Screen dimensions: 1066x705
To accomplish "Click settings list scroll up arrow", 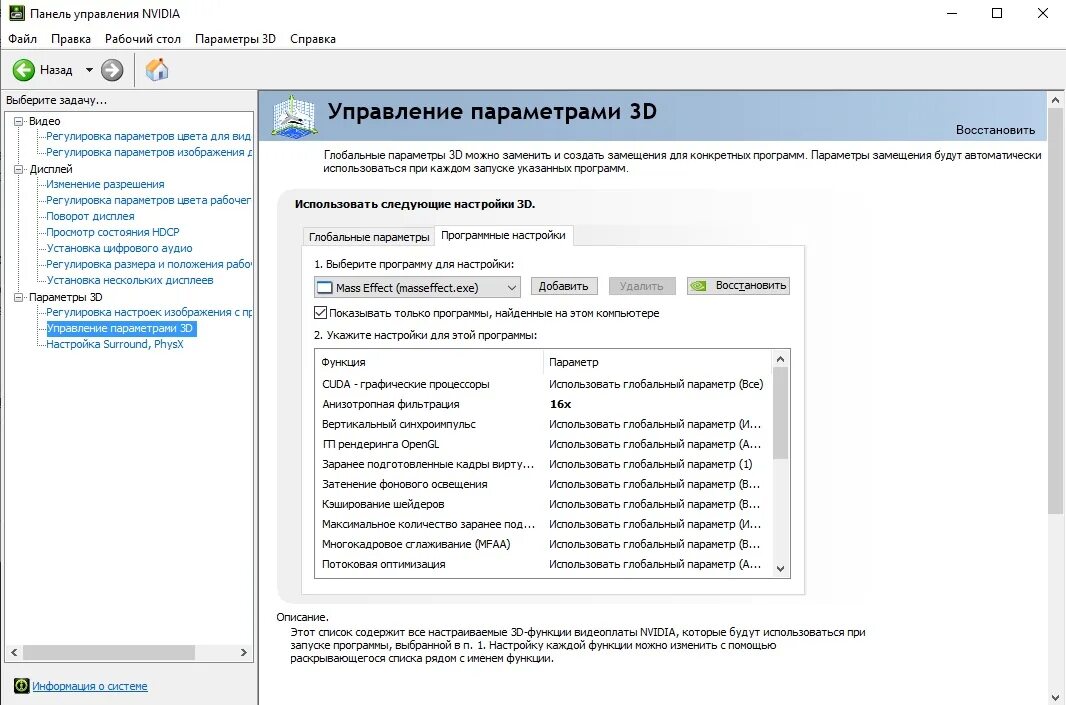I will 780,359.
